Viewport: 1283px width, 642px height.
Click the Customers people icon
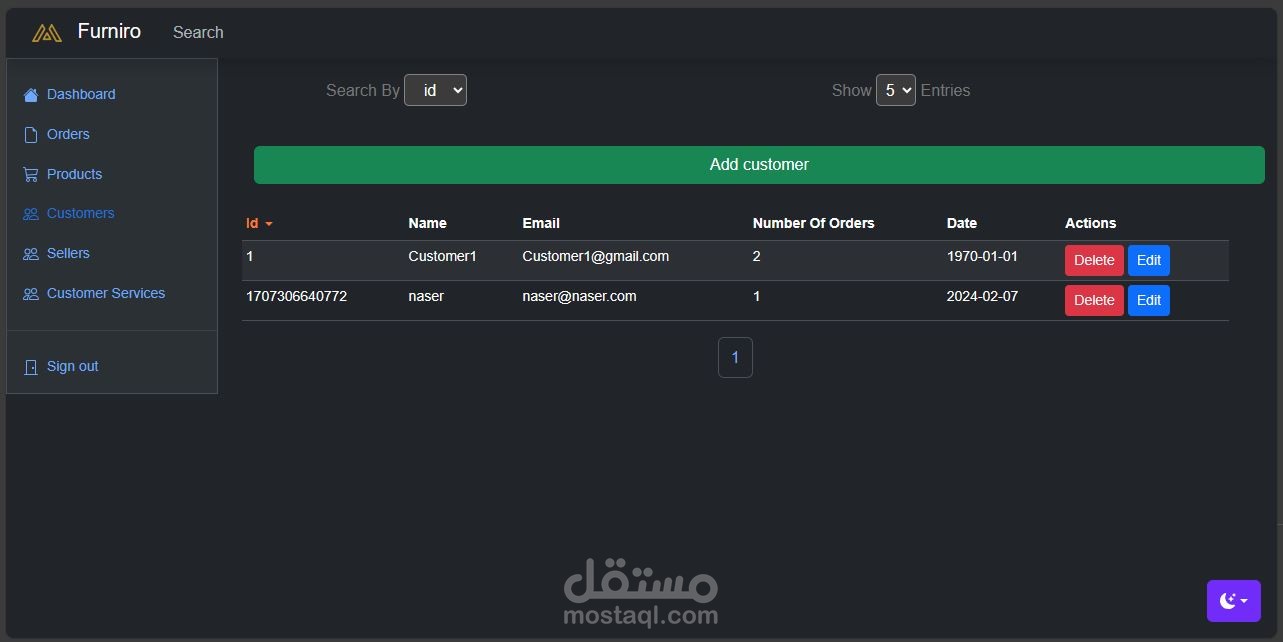click(31, 214)
